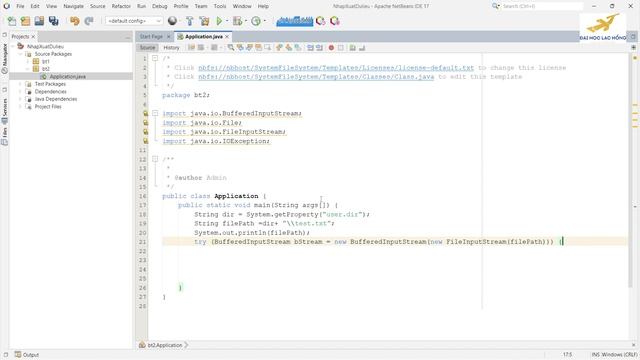
Task: Click the Open Project icon
Action: point(39,21)
